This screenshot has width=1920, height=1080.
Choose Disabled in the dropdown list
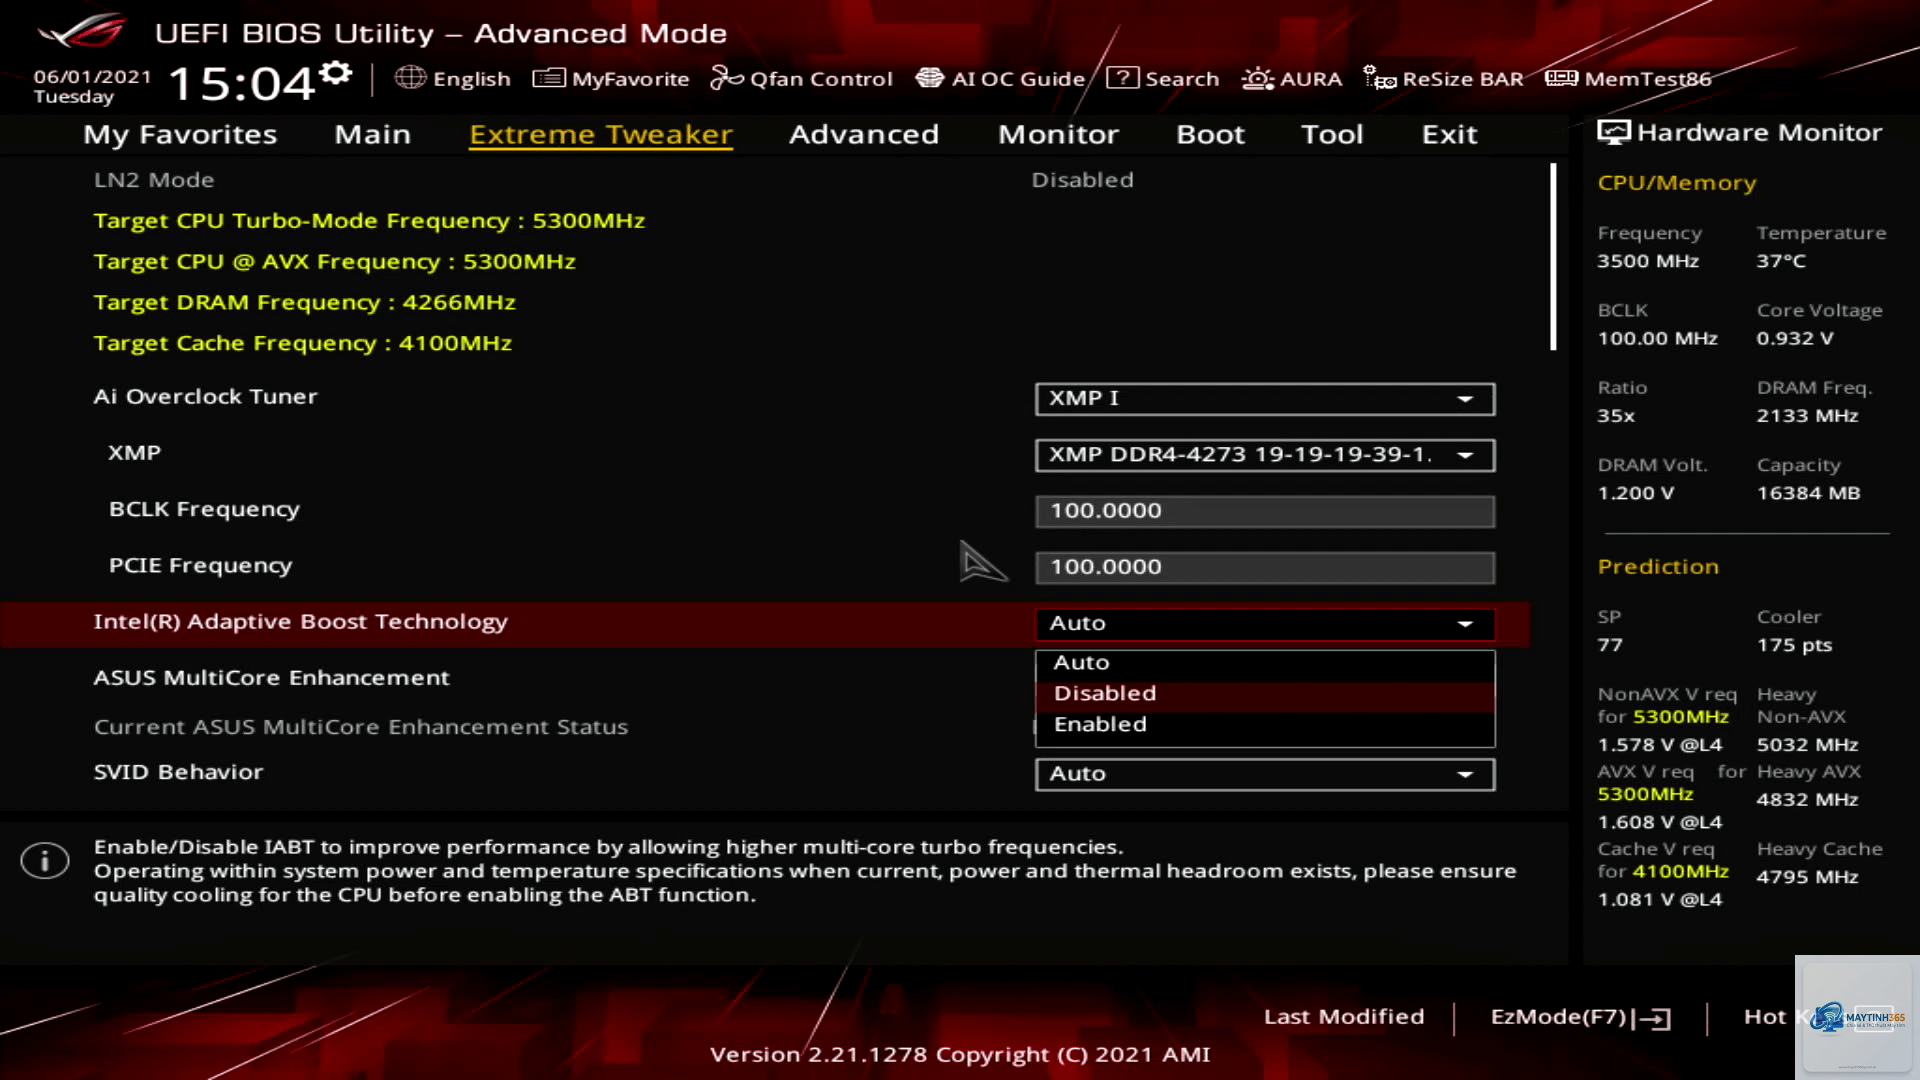pos(1265,694)
